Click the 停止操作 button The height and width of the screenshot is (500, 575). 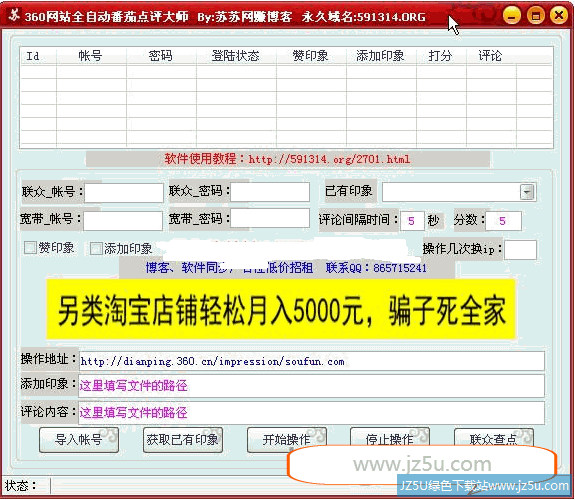pos(390,438)
